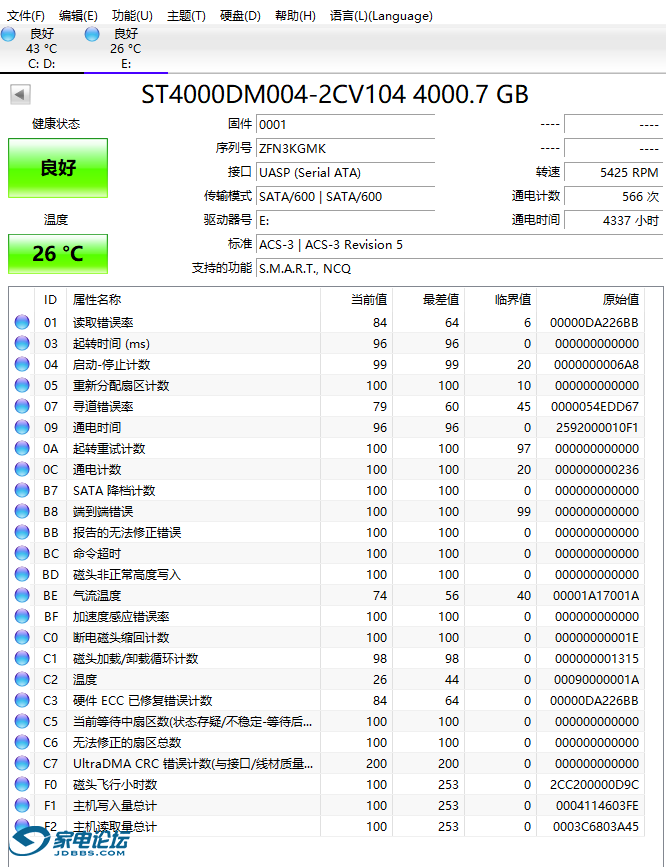Click the 接口 field UASP (Serial ATA)
Viewport: 666px width, 867px height.
pos(346,173)
